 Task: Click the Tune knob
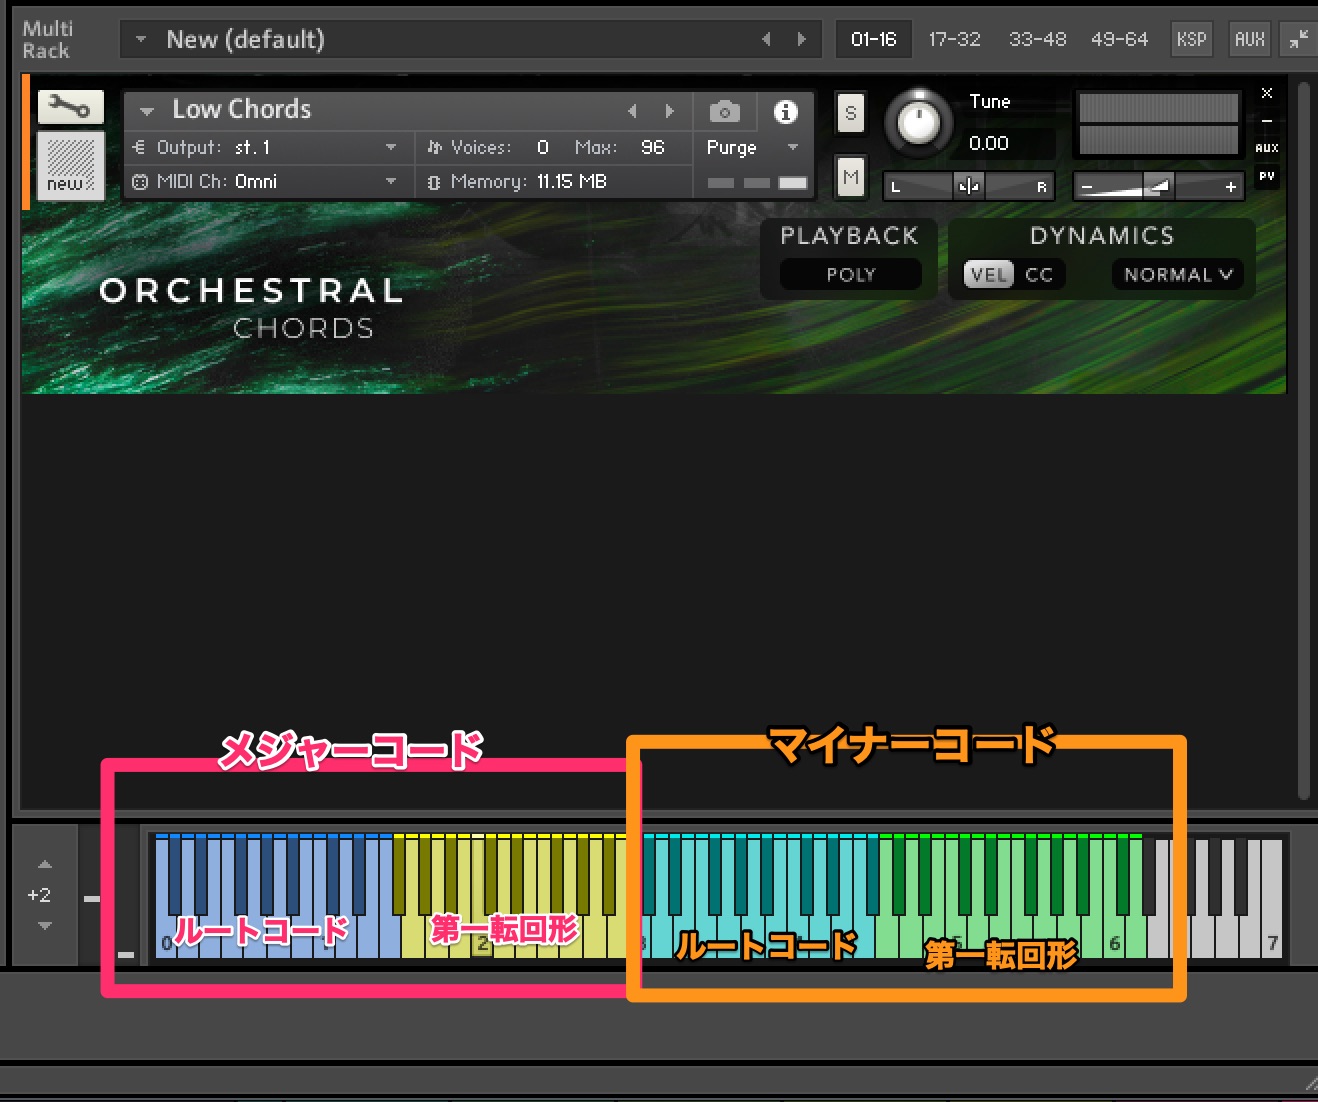(x=919, y=122)
